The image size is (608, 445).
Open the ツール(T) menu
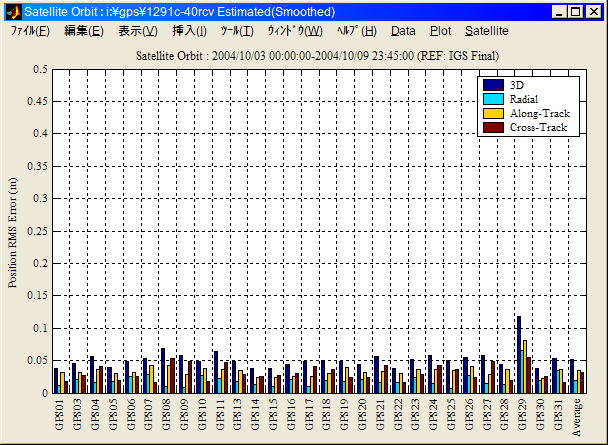coord(237,31)
